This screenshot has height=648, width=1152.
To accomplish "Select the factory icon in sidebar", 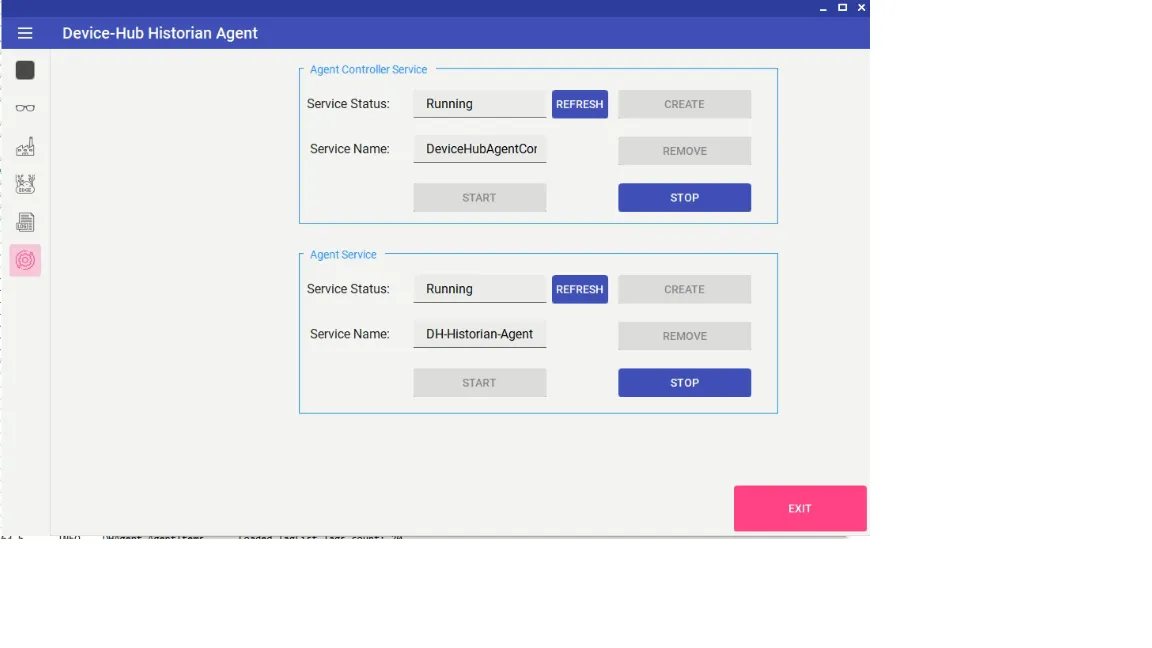I will point(25,146).
